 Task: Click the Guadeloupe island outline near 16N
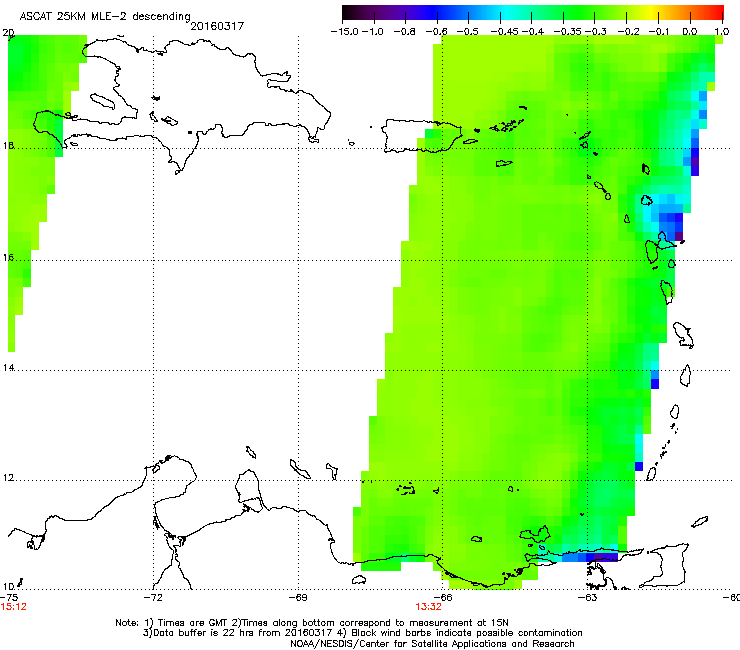point(660,249)
